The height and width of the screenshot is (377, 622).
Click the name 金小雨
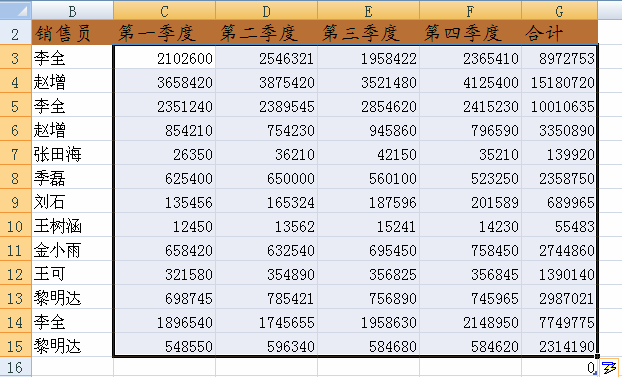(x=58, y=250)
